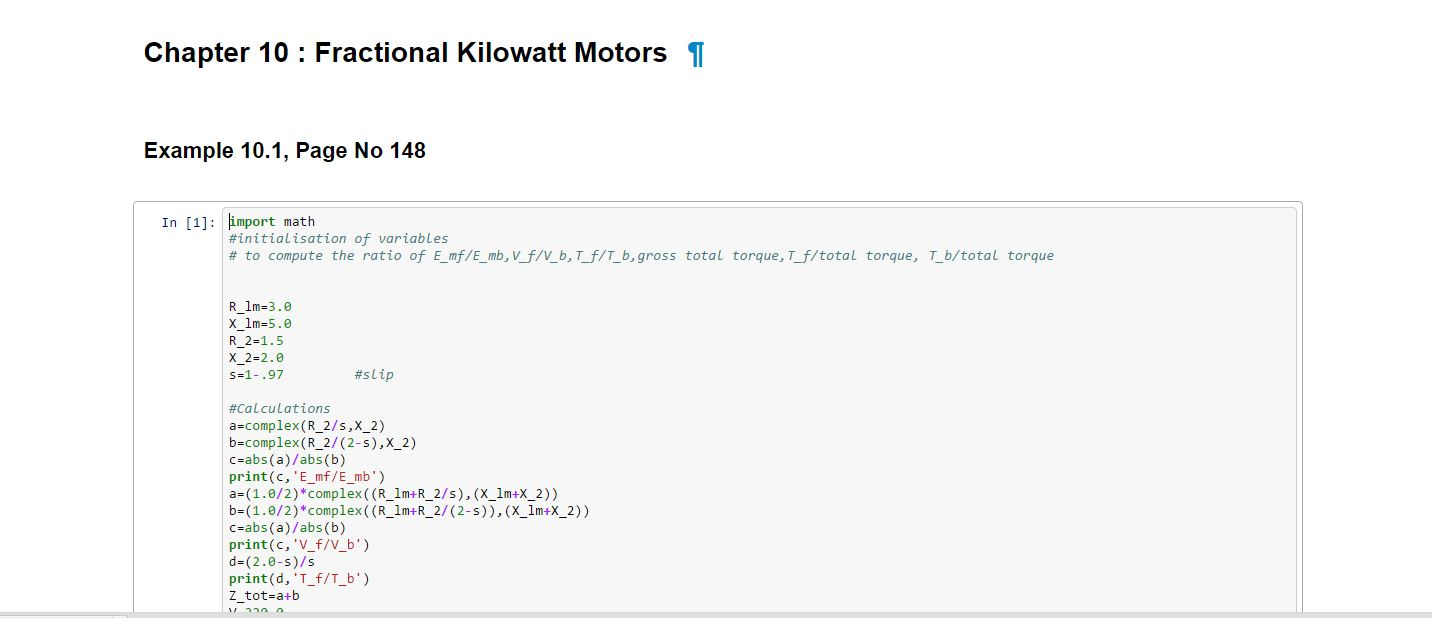Click the X_2=2.0 assignment line
The image size is (1432, 618).
[256, 358]
